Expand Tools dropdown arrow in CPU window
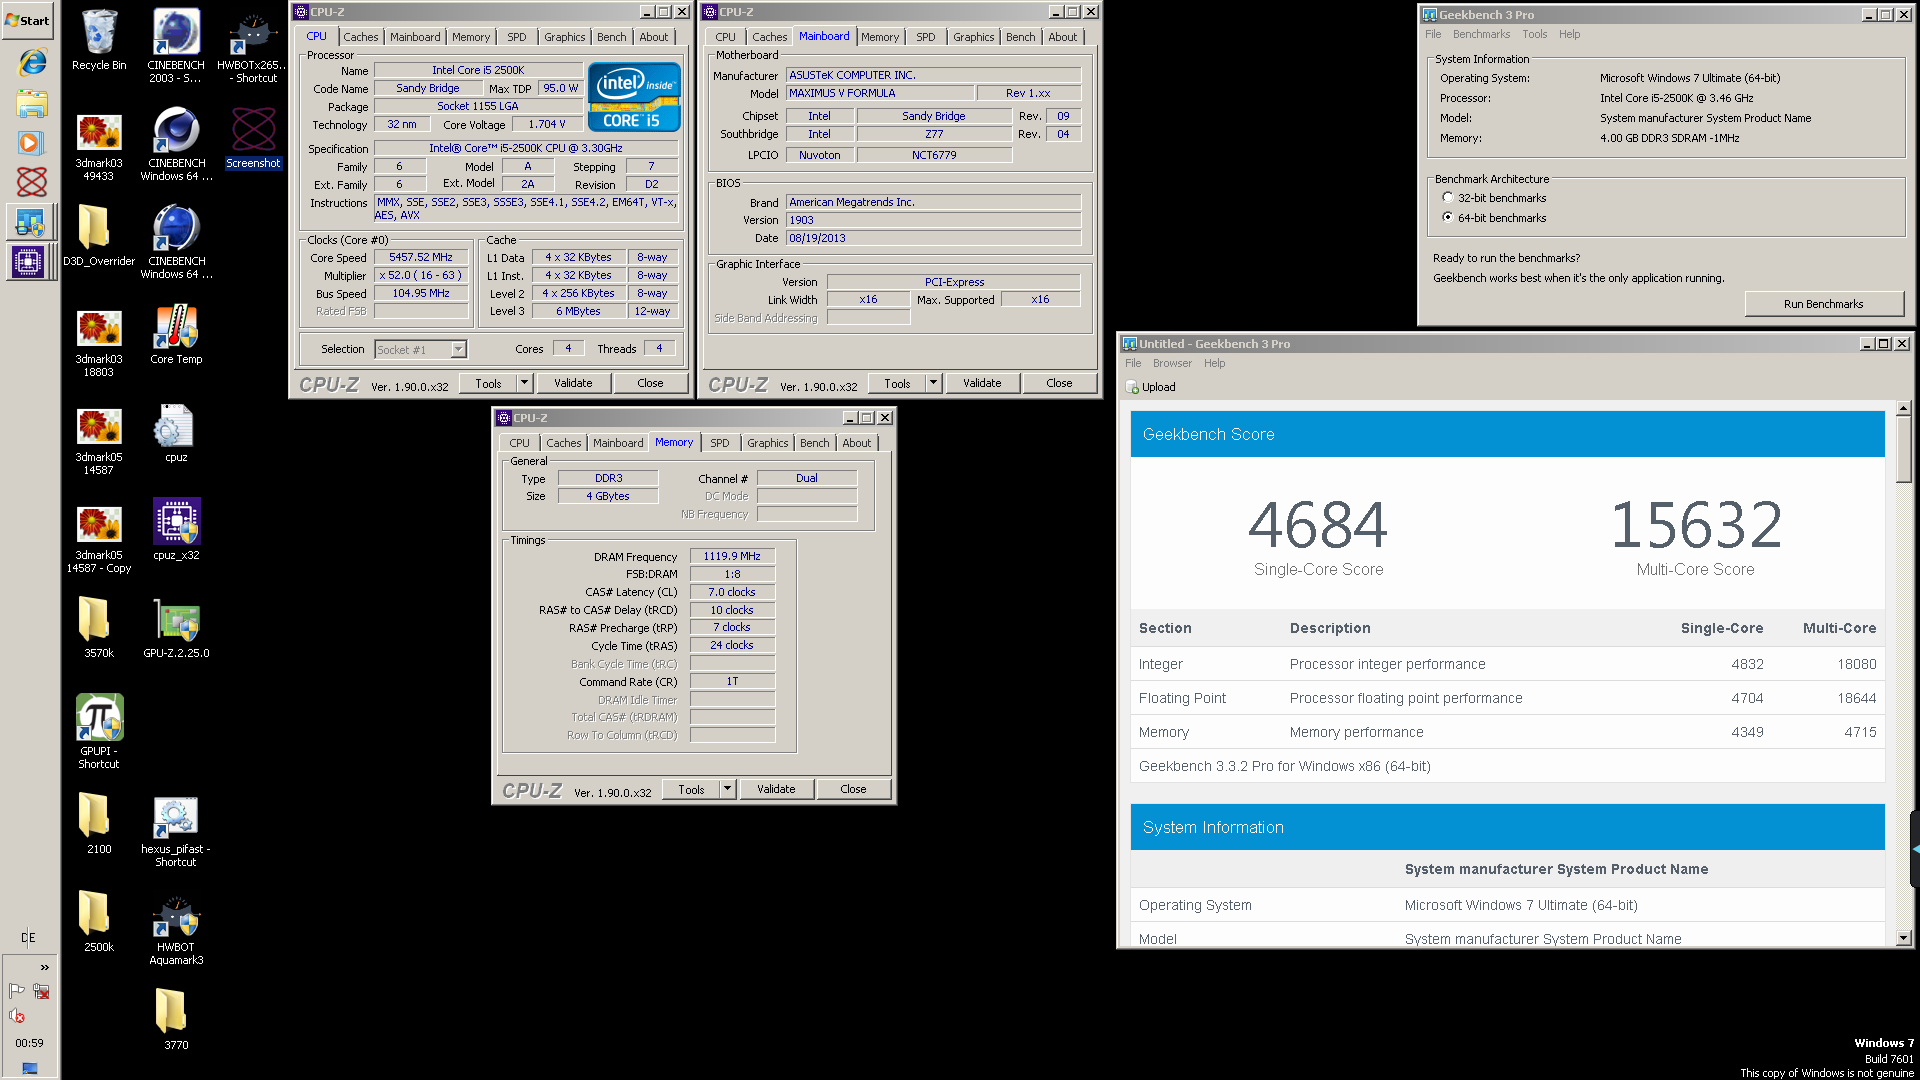This screenshot has width=1920, height=1080. (x=524, y=383)
